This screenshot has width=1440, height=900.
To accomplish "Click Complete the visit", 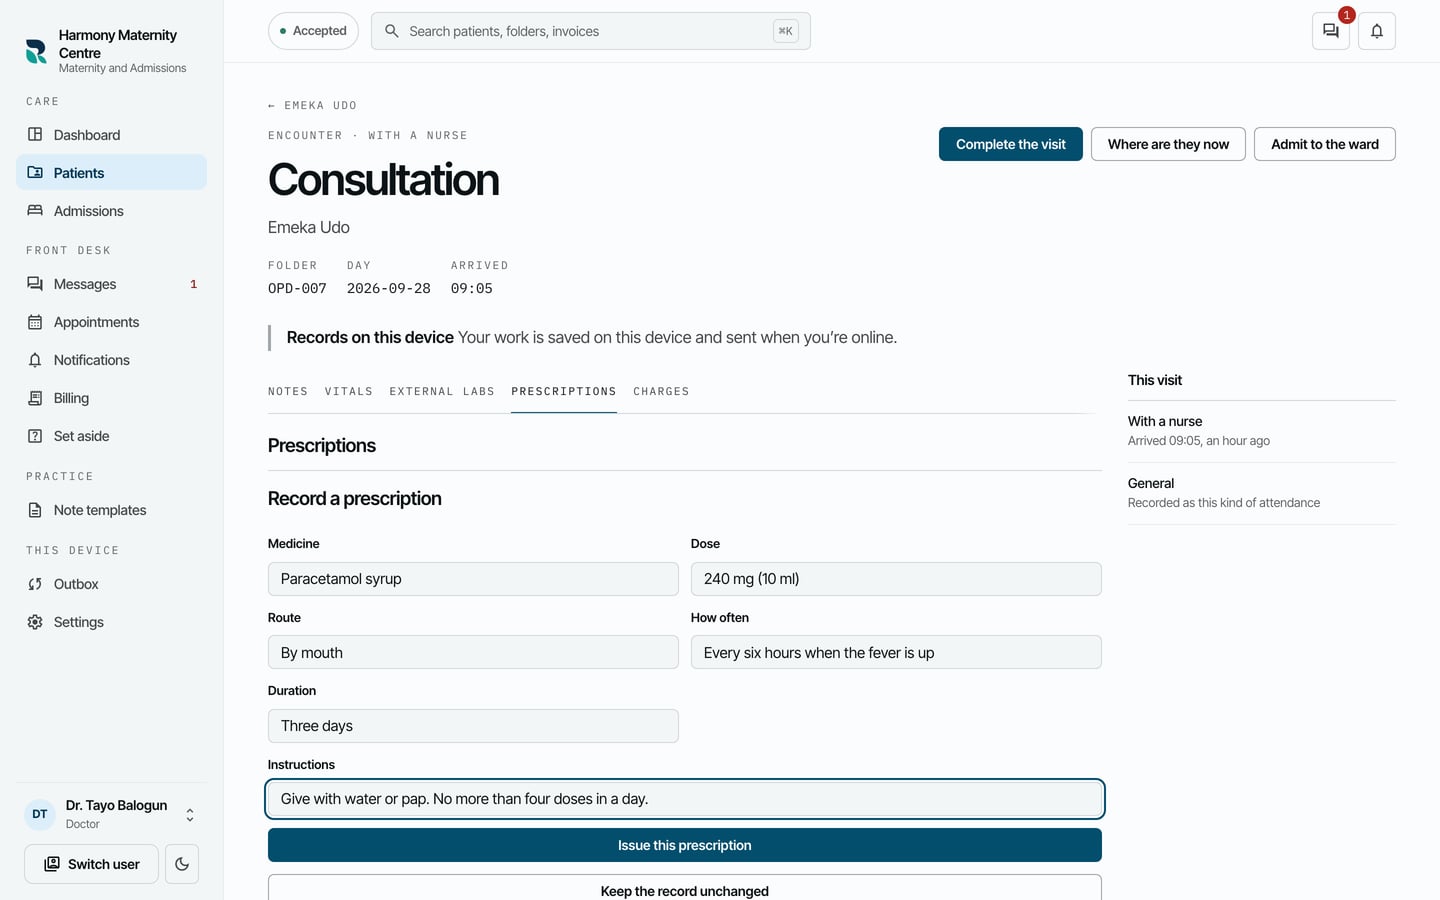I will (x=1011, y=144).
